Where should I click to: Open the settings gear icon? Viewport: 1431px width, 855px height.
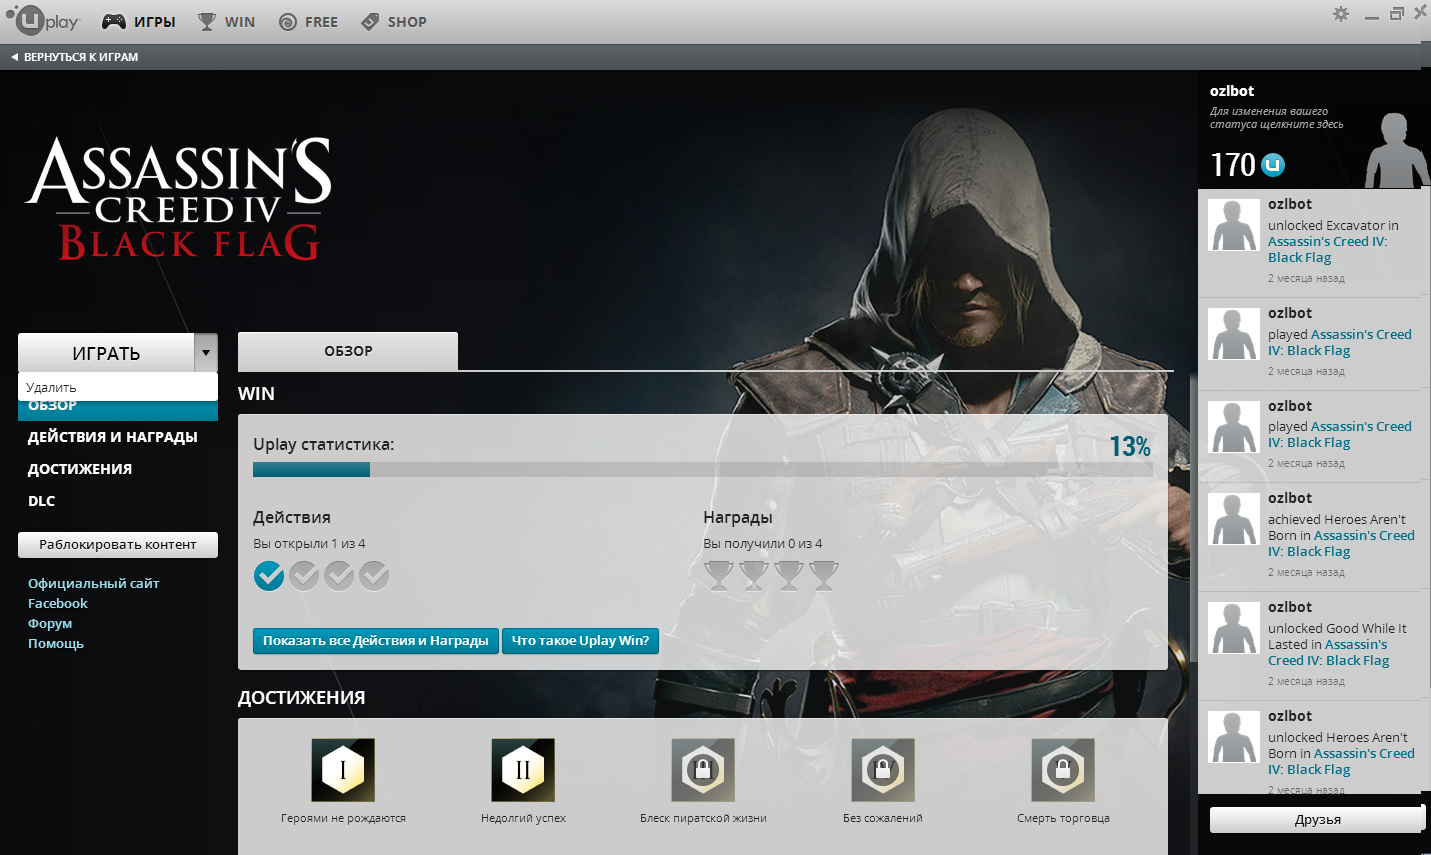pyautogui.click(x=1341, y=14)
